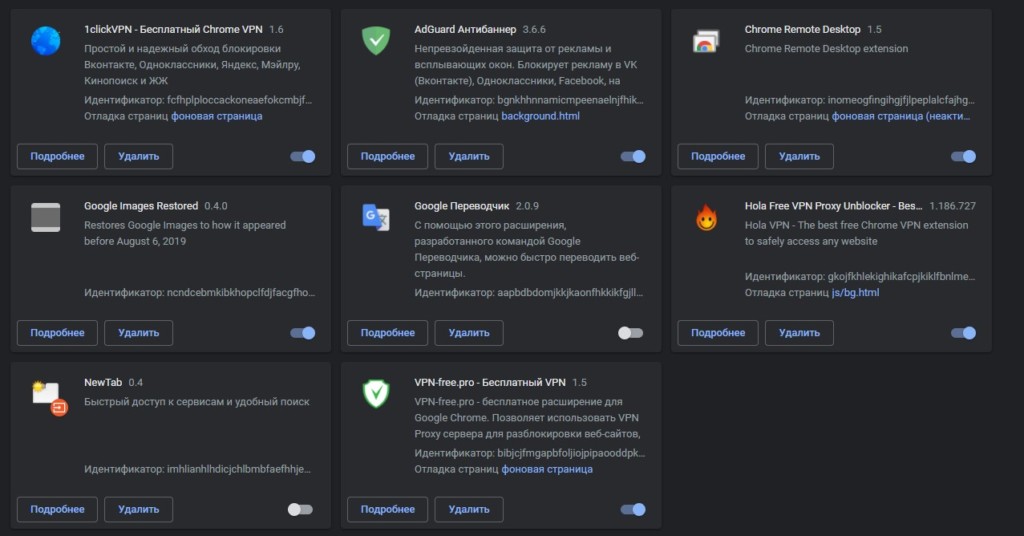Click the Google Переводчик title
Image resolution: width=1024 pixels, height=536 pixels.
click(462, 206)
